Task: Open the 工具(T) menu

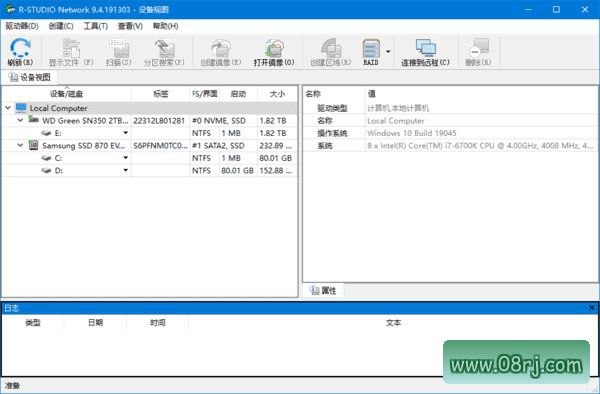Action: [96, 26]
